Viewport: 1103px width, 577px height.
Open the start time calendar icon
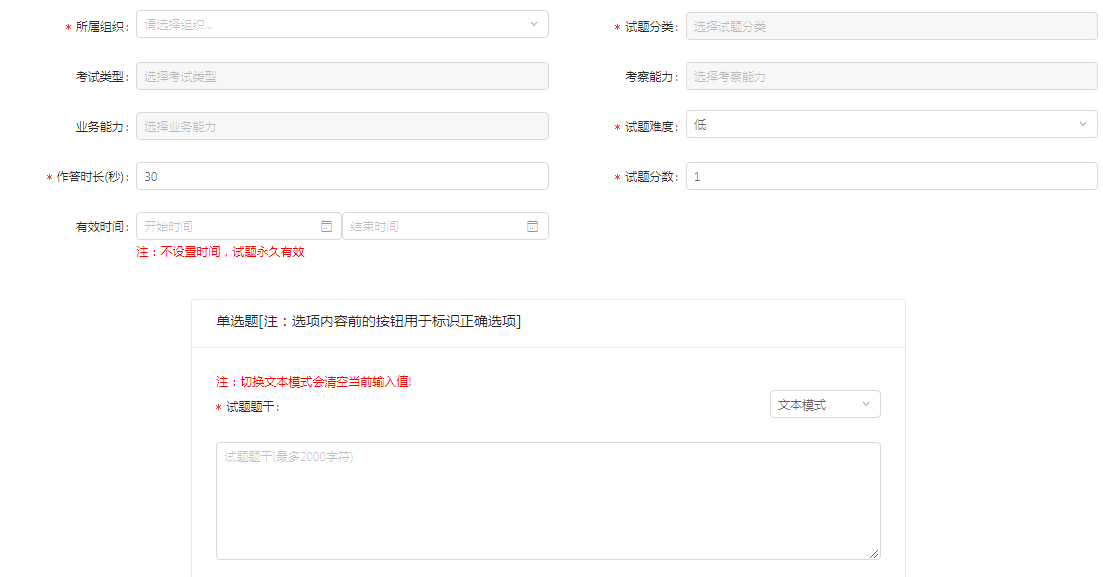[326, 226]
